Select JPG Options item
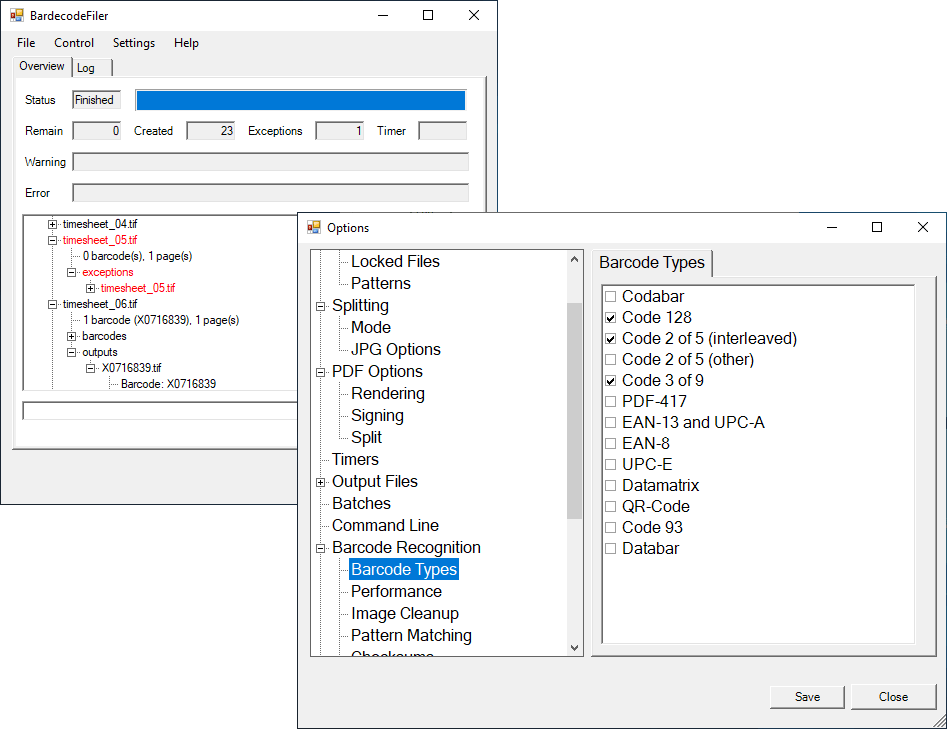The image size is (947, 729). pos(396,349)
